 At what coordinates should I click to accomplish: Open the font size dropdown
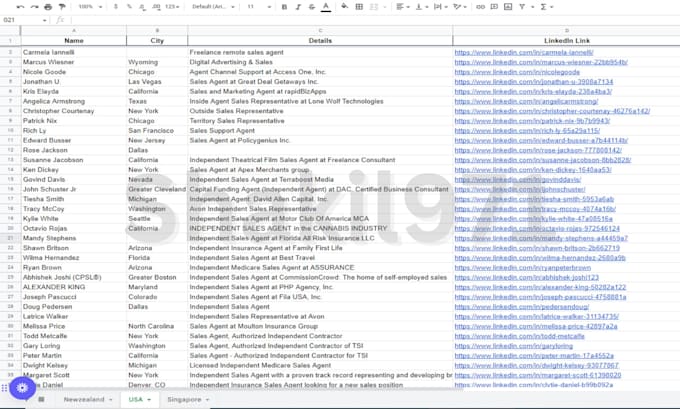click(259, 7)
